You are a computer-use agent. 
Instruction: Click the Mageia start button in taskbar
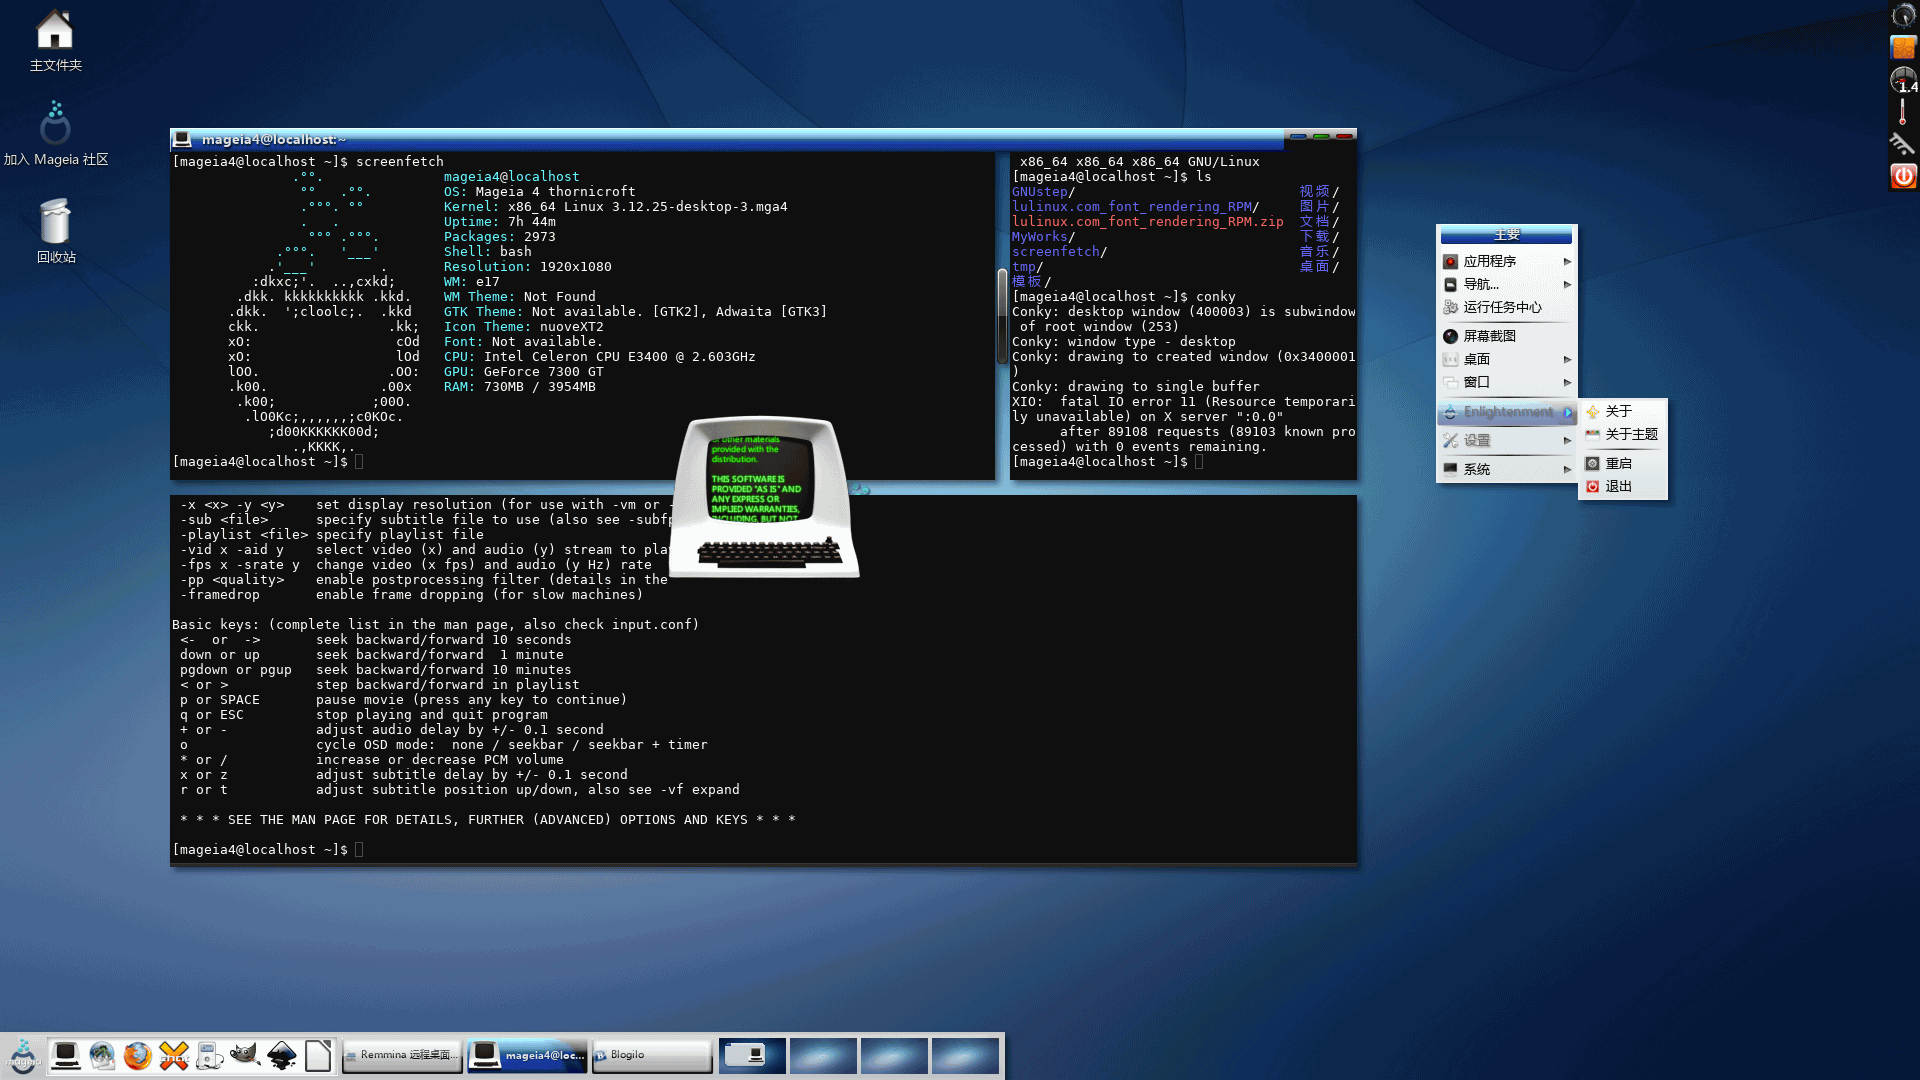[22, 1056]
